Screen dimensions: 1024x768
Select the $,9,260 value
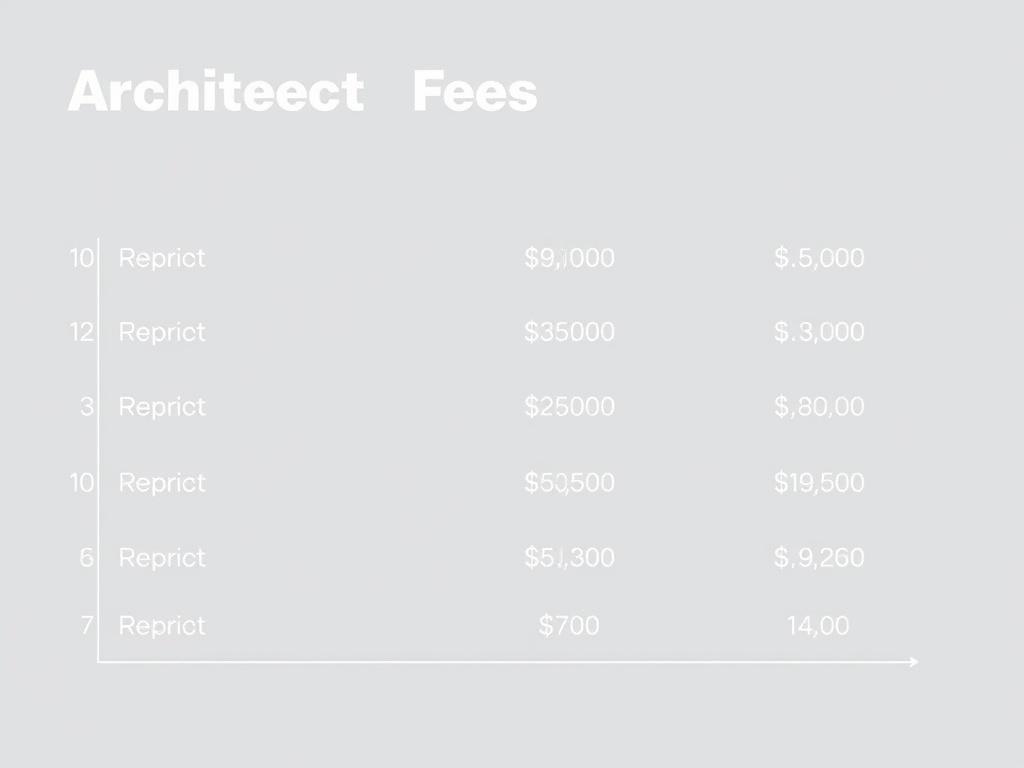click(819, 557)
